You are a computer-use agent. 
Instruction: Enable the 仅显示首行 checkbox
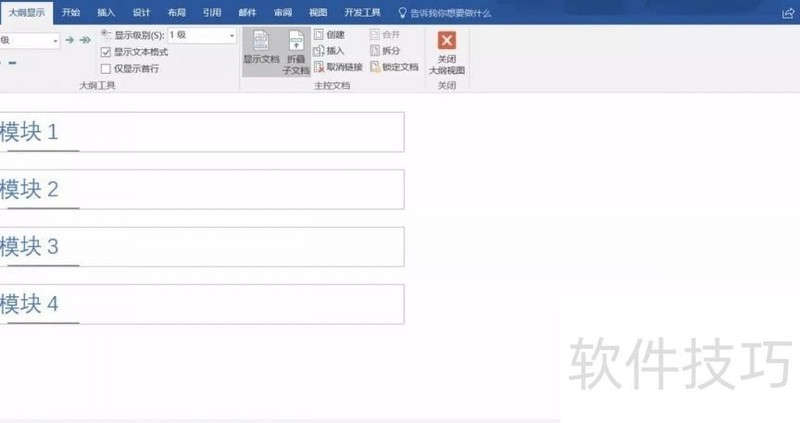click(x=106, y=68)
